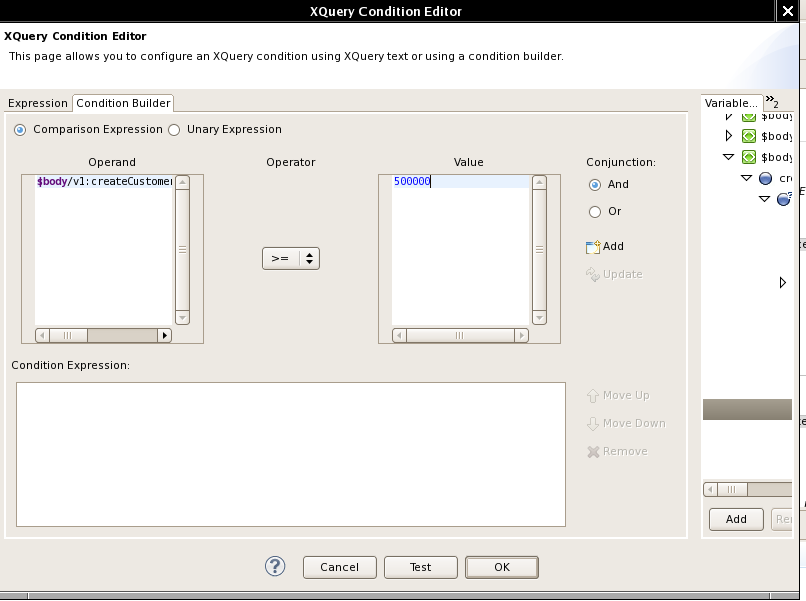Image resolution: width=806 pixels, height=601 pixels.
Task: Click the Value vertical scrollbar thumb
Action: click(x=539, y=249)
